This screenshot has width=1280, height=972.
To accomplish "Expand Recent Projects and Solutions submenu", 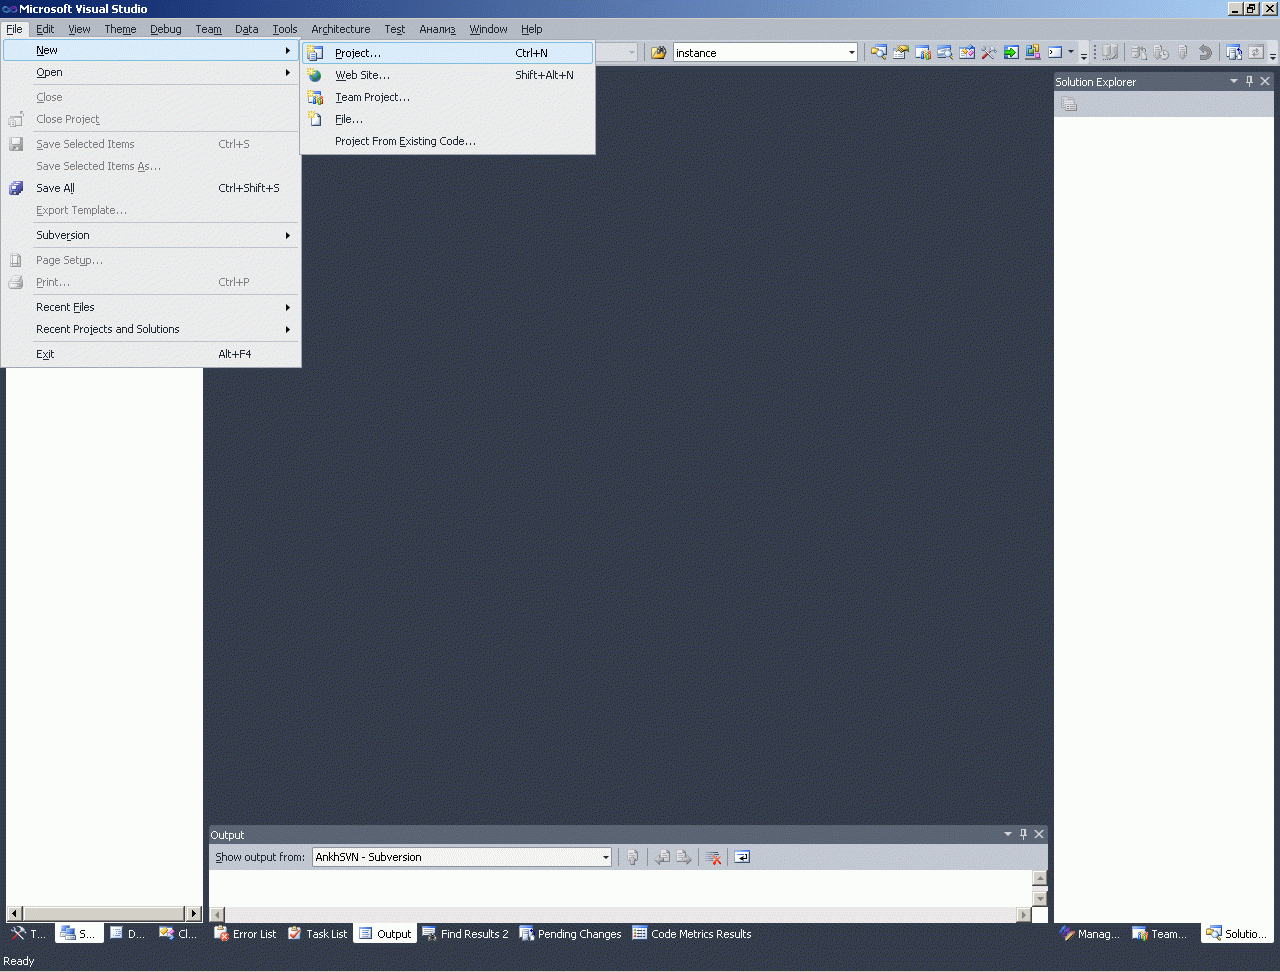I will point(151,329).
